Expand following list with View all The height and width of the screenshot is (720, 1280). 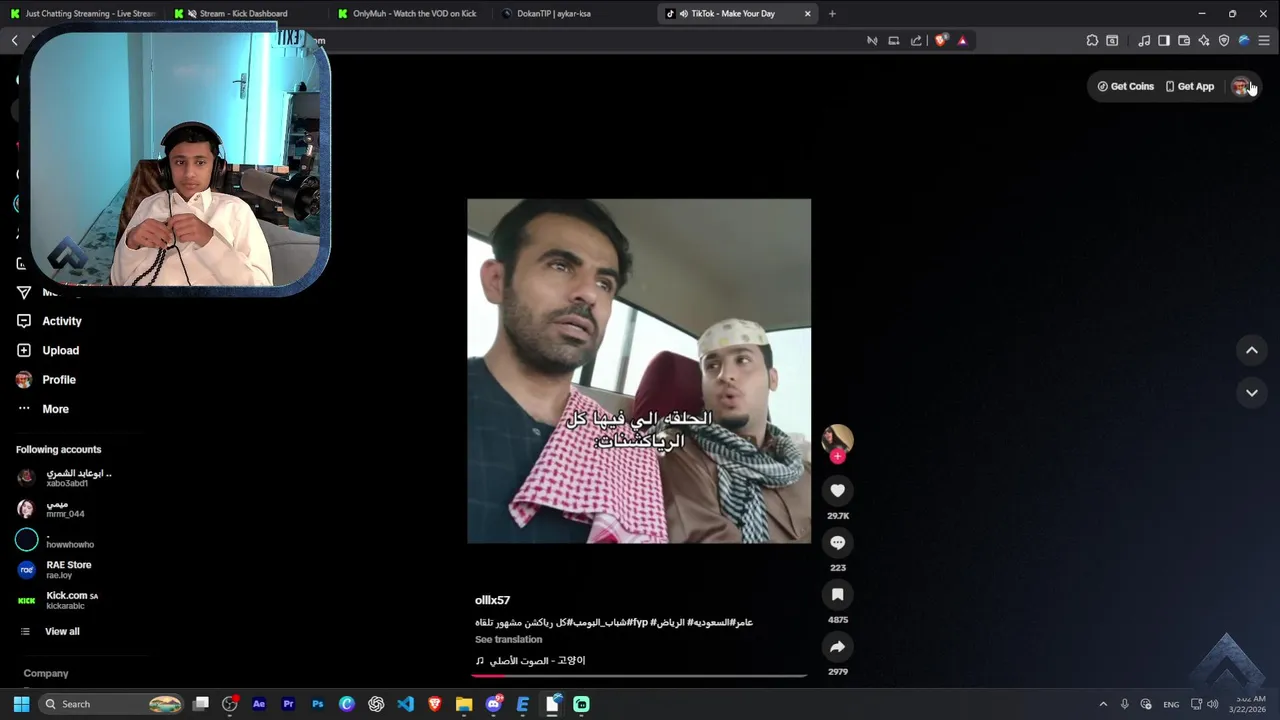tap(50, 631)
